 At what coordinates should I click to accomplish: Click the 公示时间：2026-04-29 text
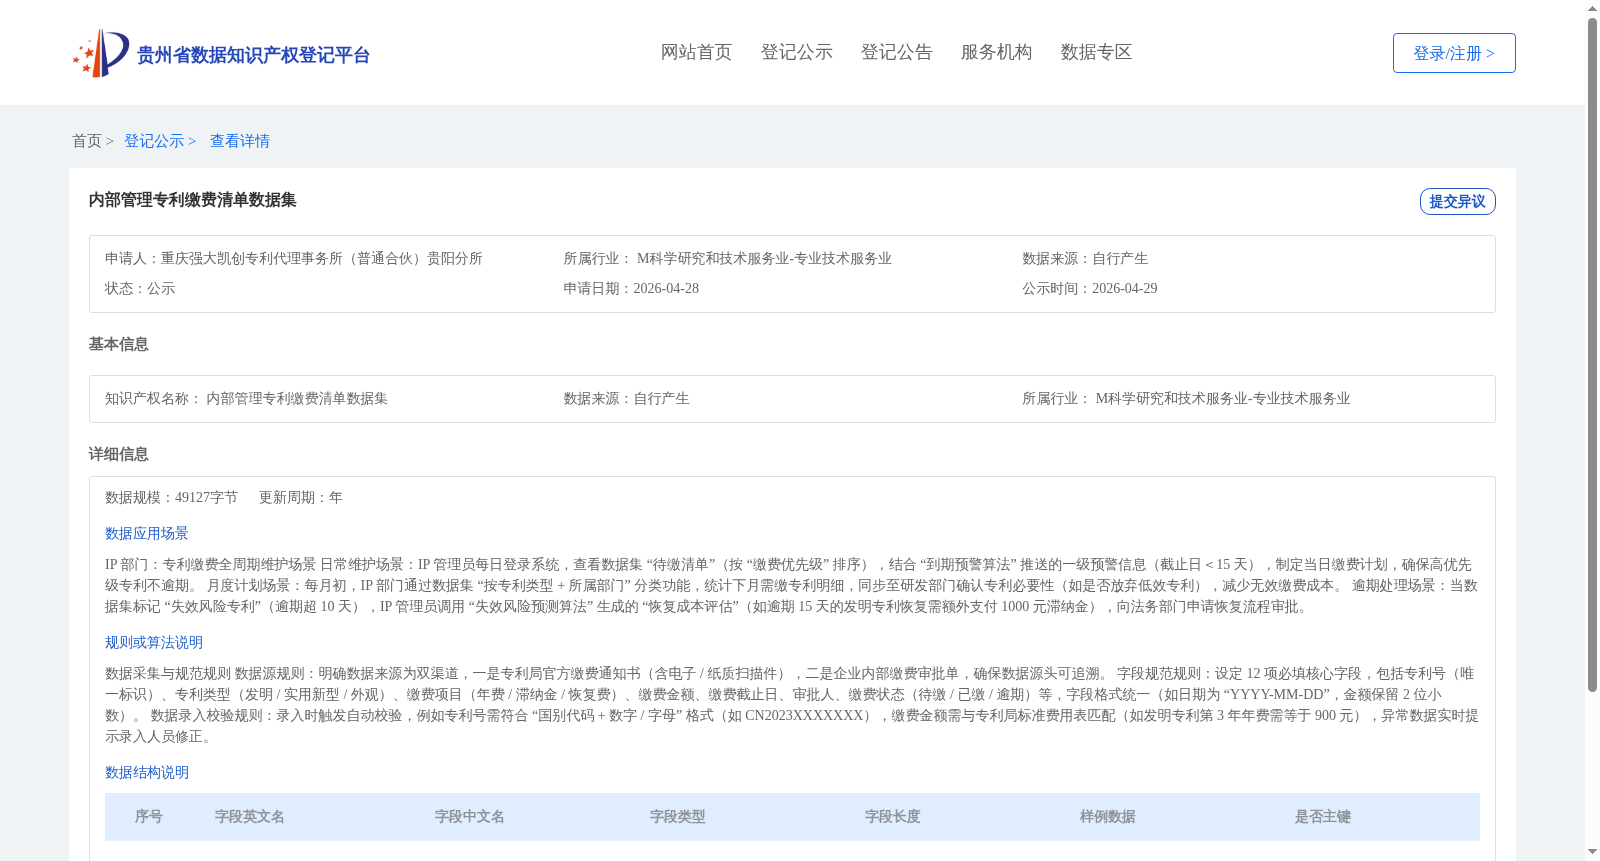coord(1089,288)
